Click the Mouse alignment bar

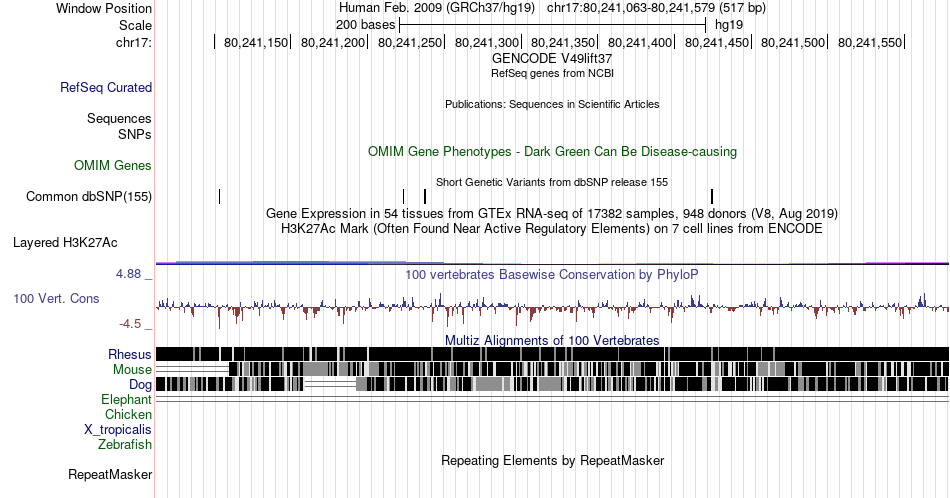tap(552, 369)
